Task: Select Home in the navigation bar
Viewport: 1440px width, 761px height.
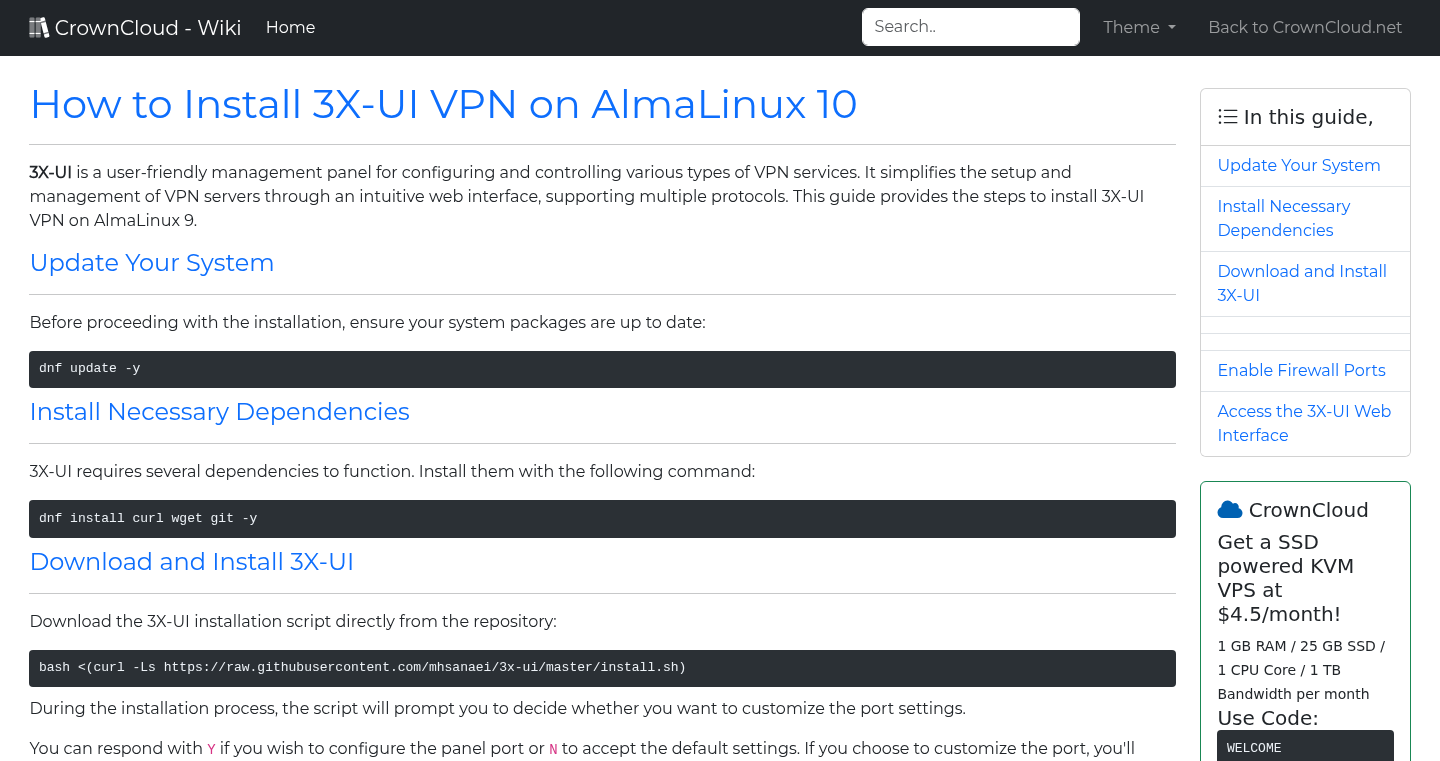Action: pos(290,27)
